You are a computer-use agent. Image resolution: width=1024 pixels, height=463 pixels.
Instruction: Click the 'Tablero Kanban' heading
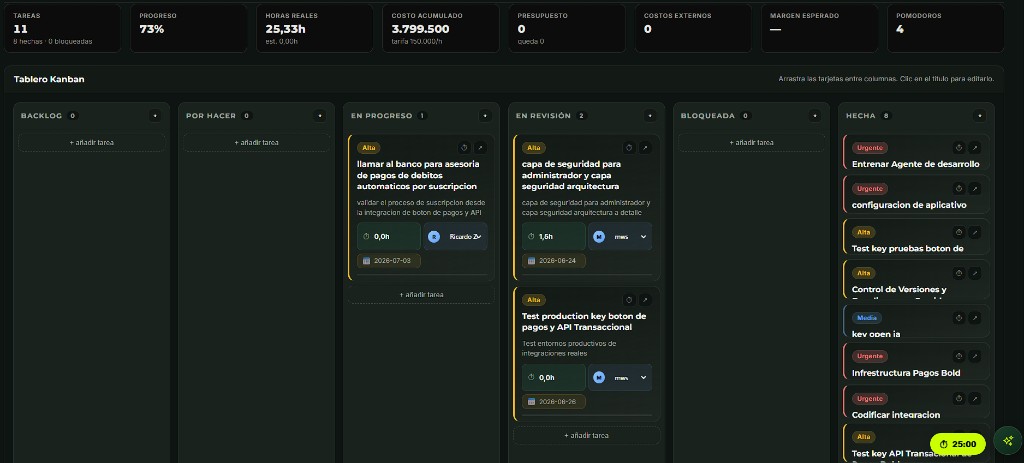point(49,79)
